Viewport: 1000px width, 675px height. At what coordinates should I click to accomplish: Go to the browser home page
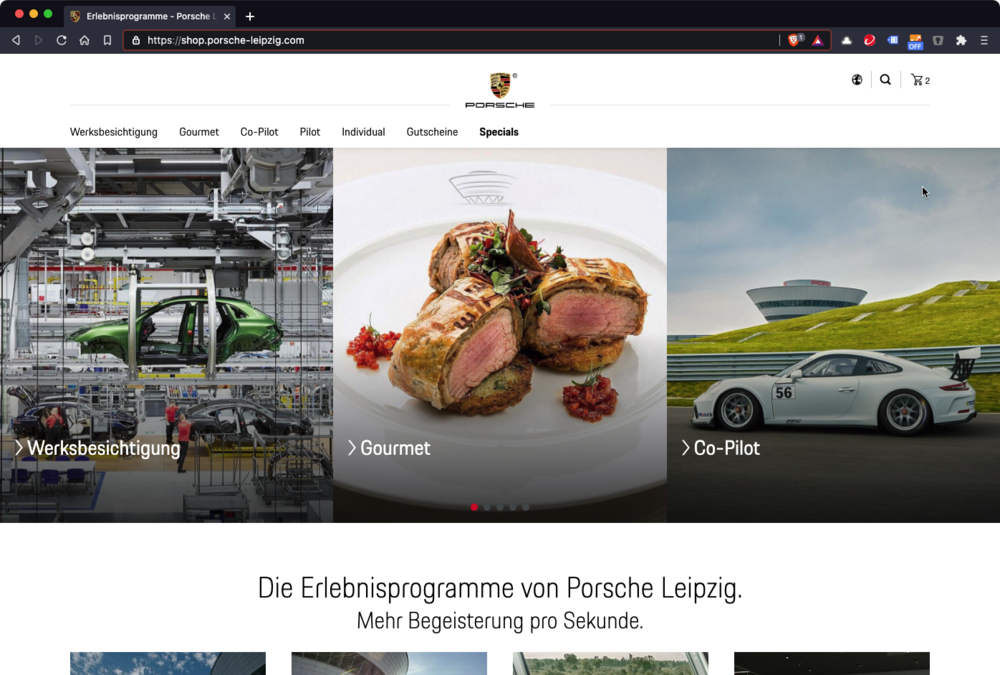(84, 40)
